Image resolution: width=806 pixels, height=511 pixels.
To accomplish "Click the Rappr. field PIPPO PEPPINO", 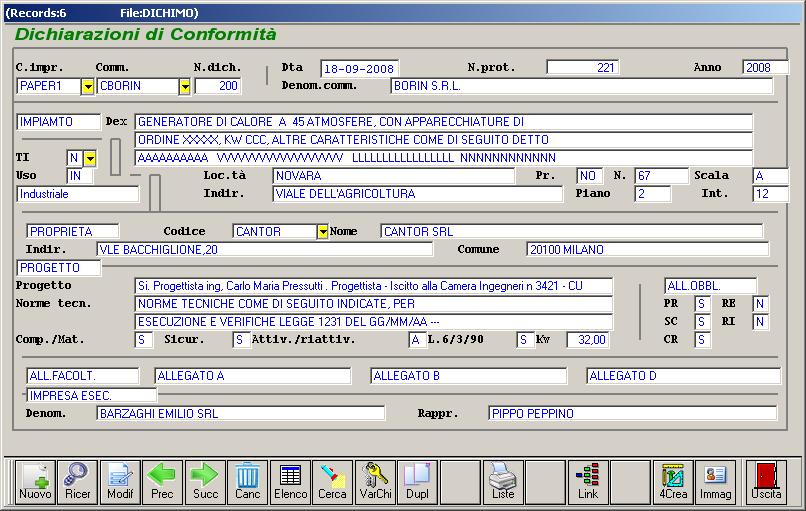I will [633, 413].
